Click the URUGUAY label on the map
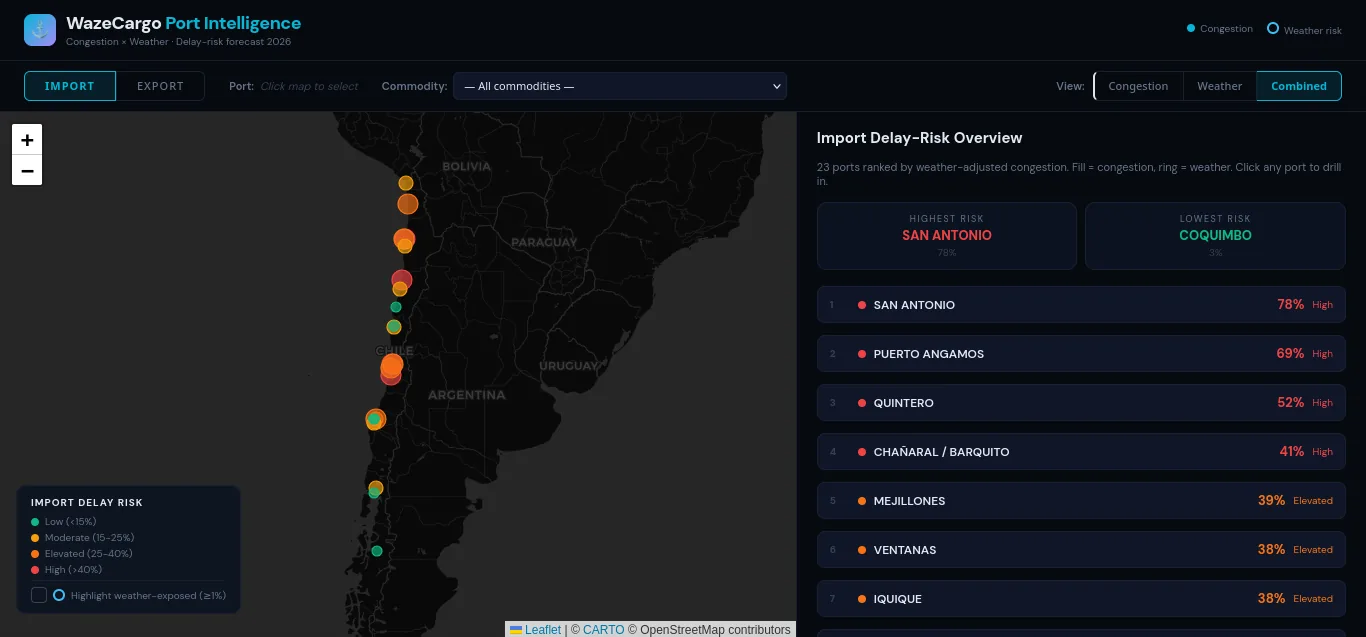Viewport: 1366px width, 637px height. coord(568,366)
